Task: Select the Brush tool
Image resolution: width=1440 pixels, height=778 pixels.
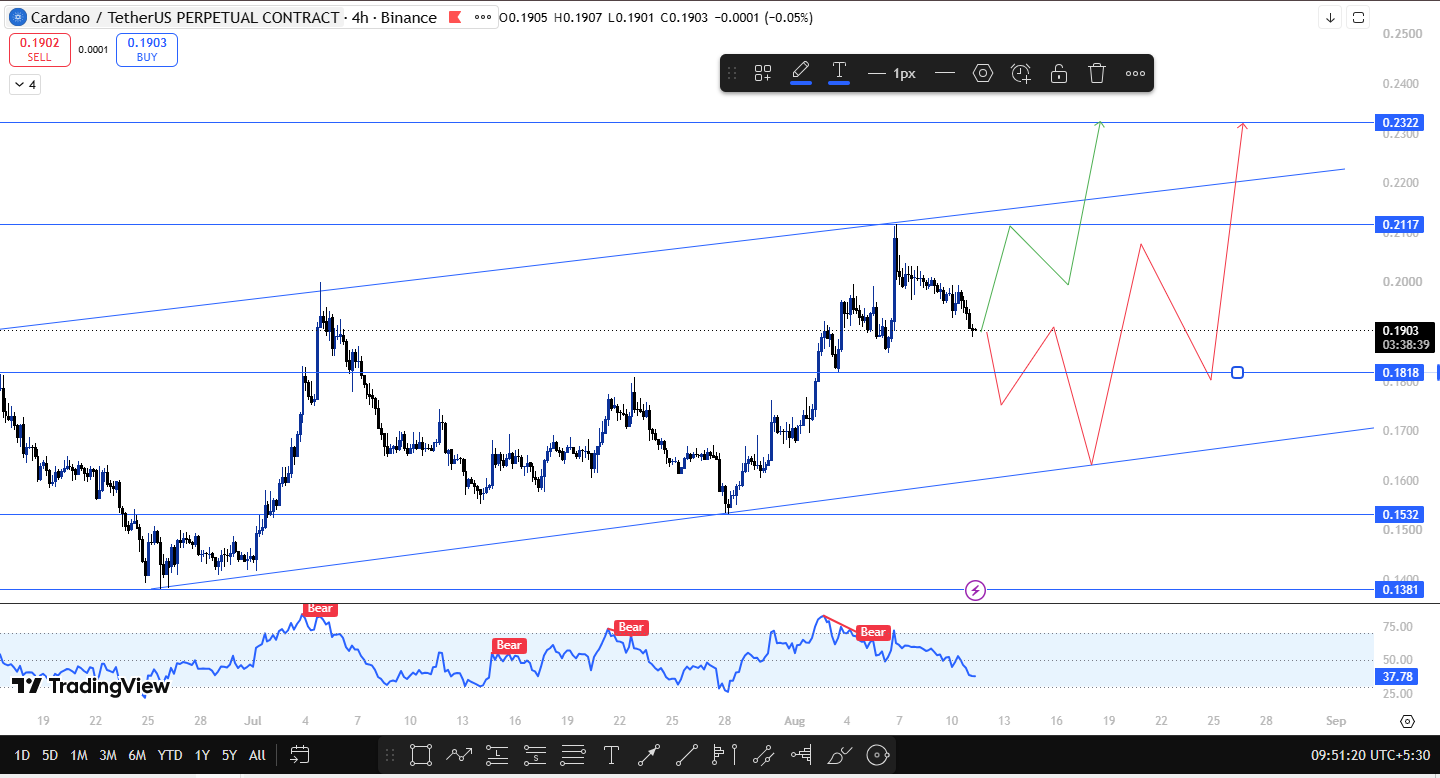Action: pos(839,755)
